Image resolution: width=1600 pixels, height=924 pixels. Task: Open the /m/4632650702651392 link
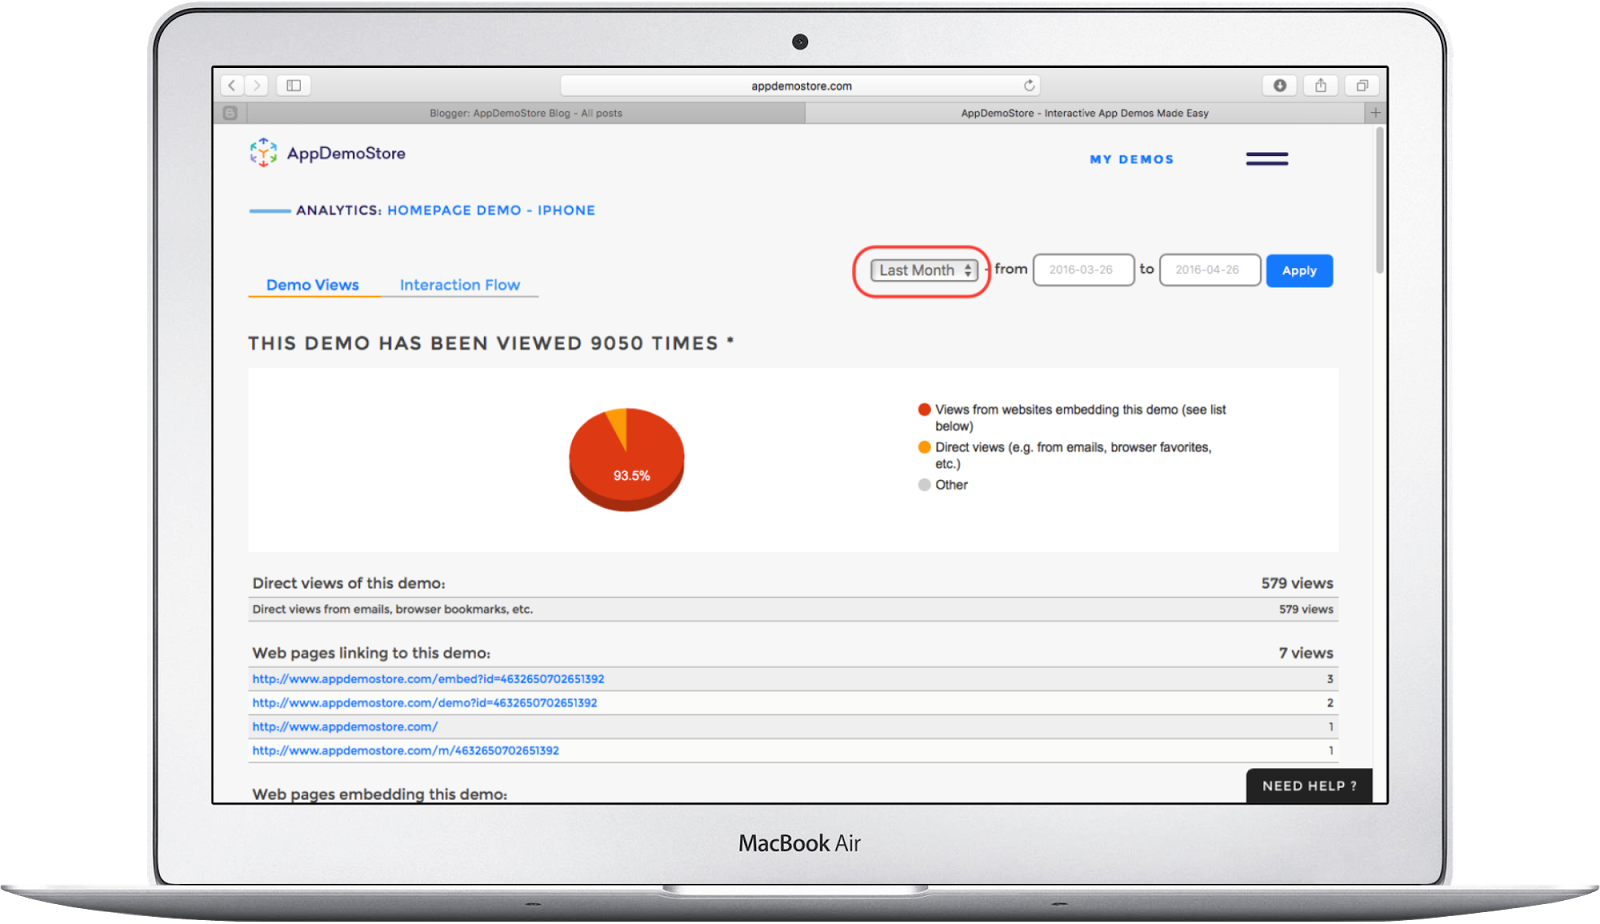pyautogui.click(x=406, y=751)
